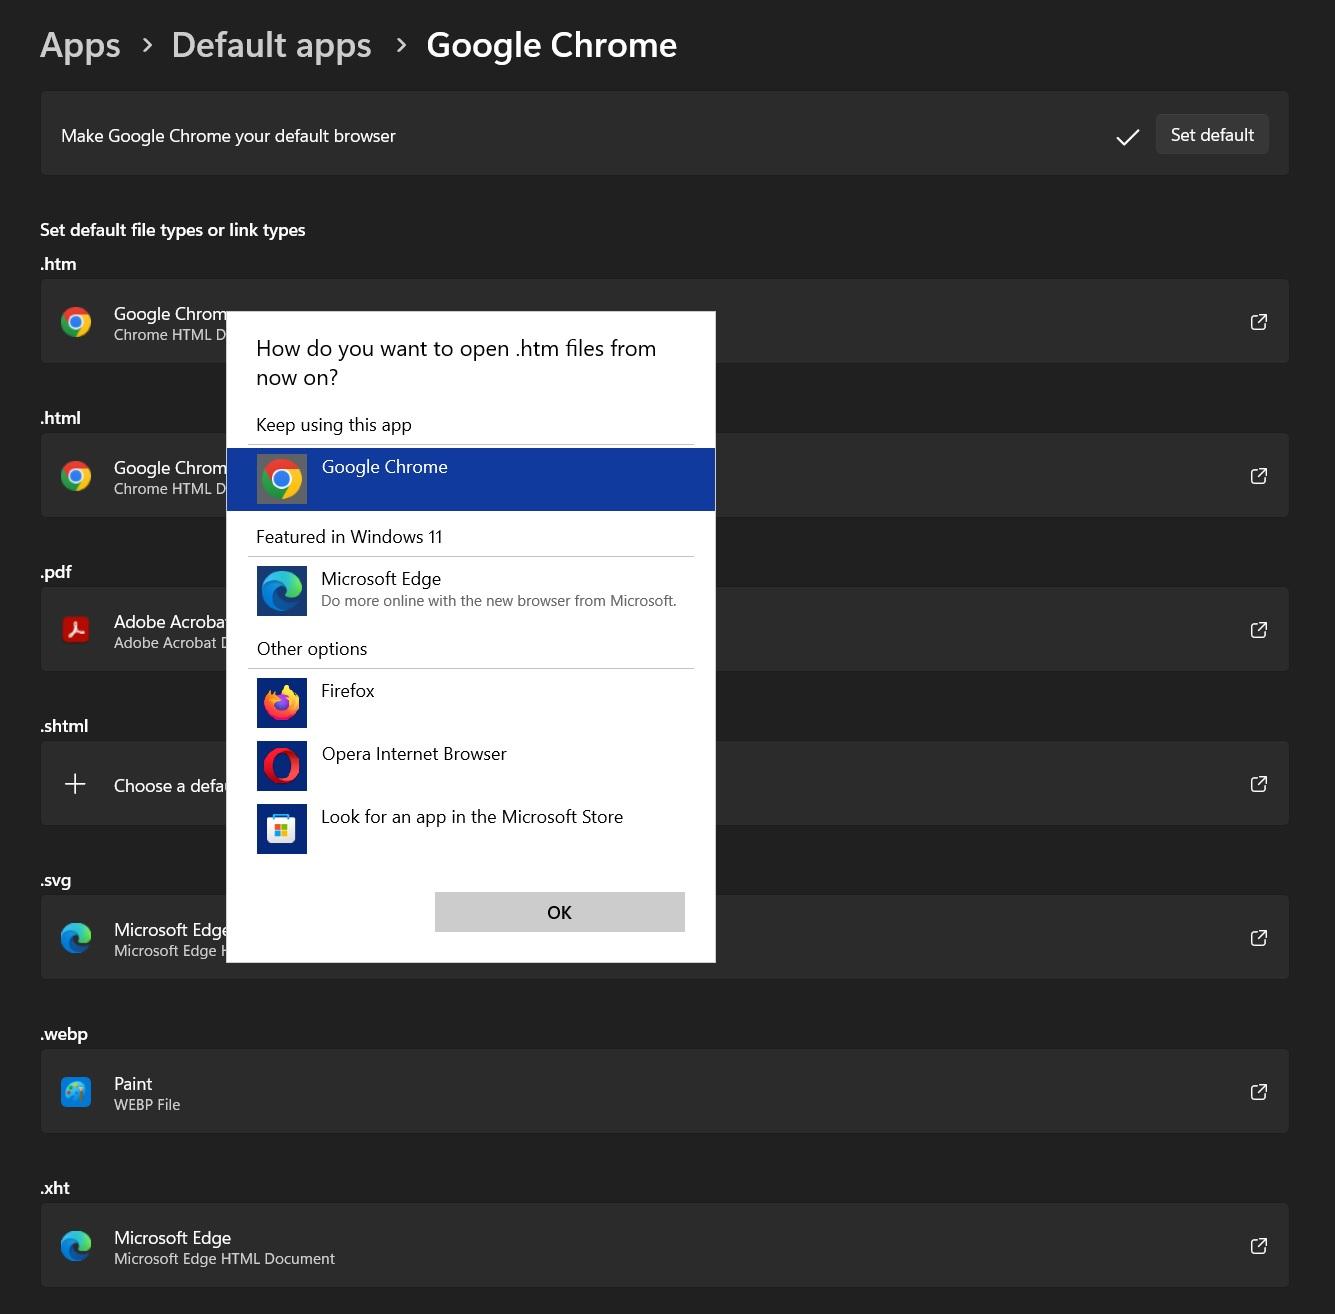Click the OK button in the dialog
1335x1314 pixels.
(560, 912)
